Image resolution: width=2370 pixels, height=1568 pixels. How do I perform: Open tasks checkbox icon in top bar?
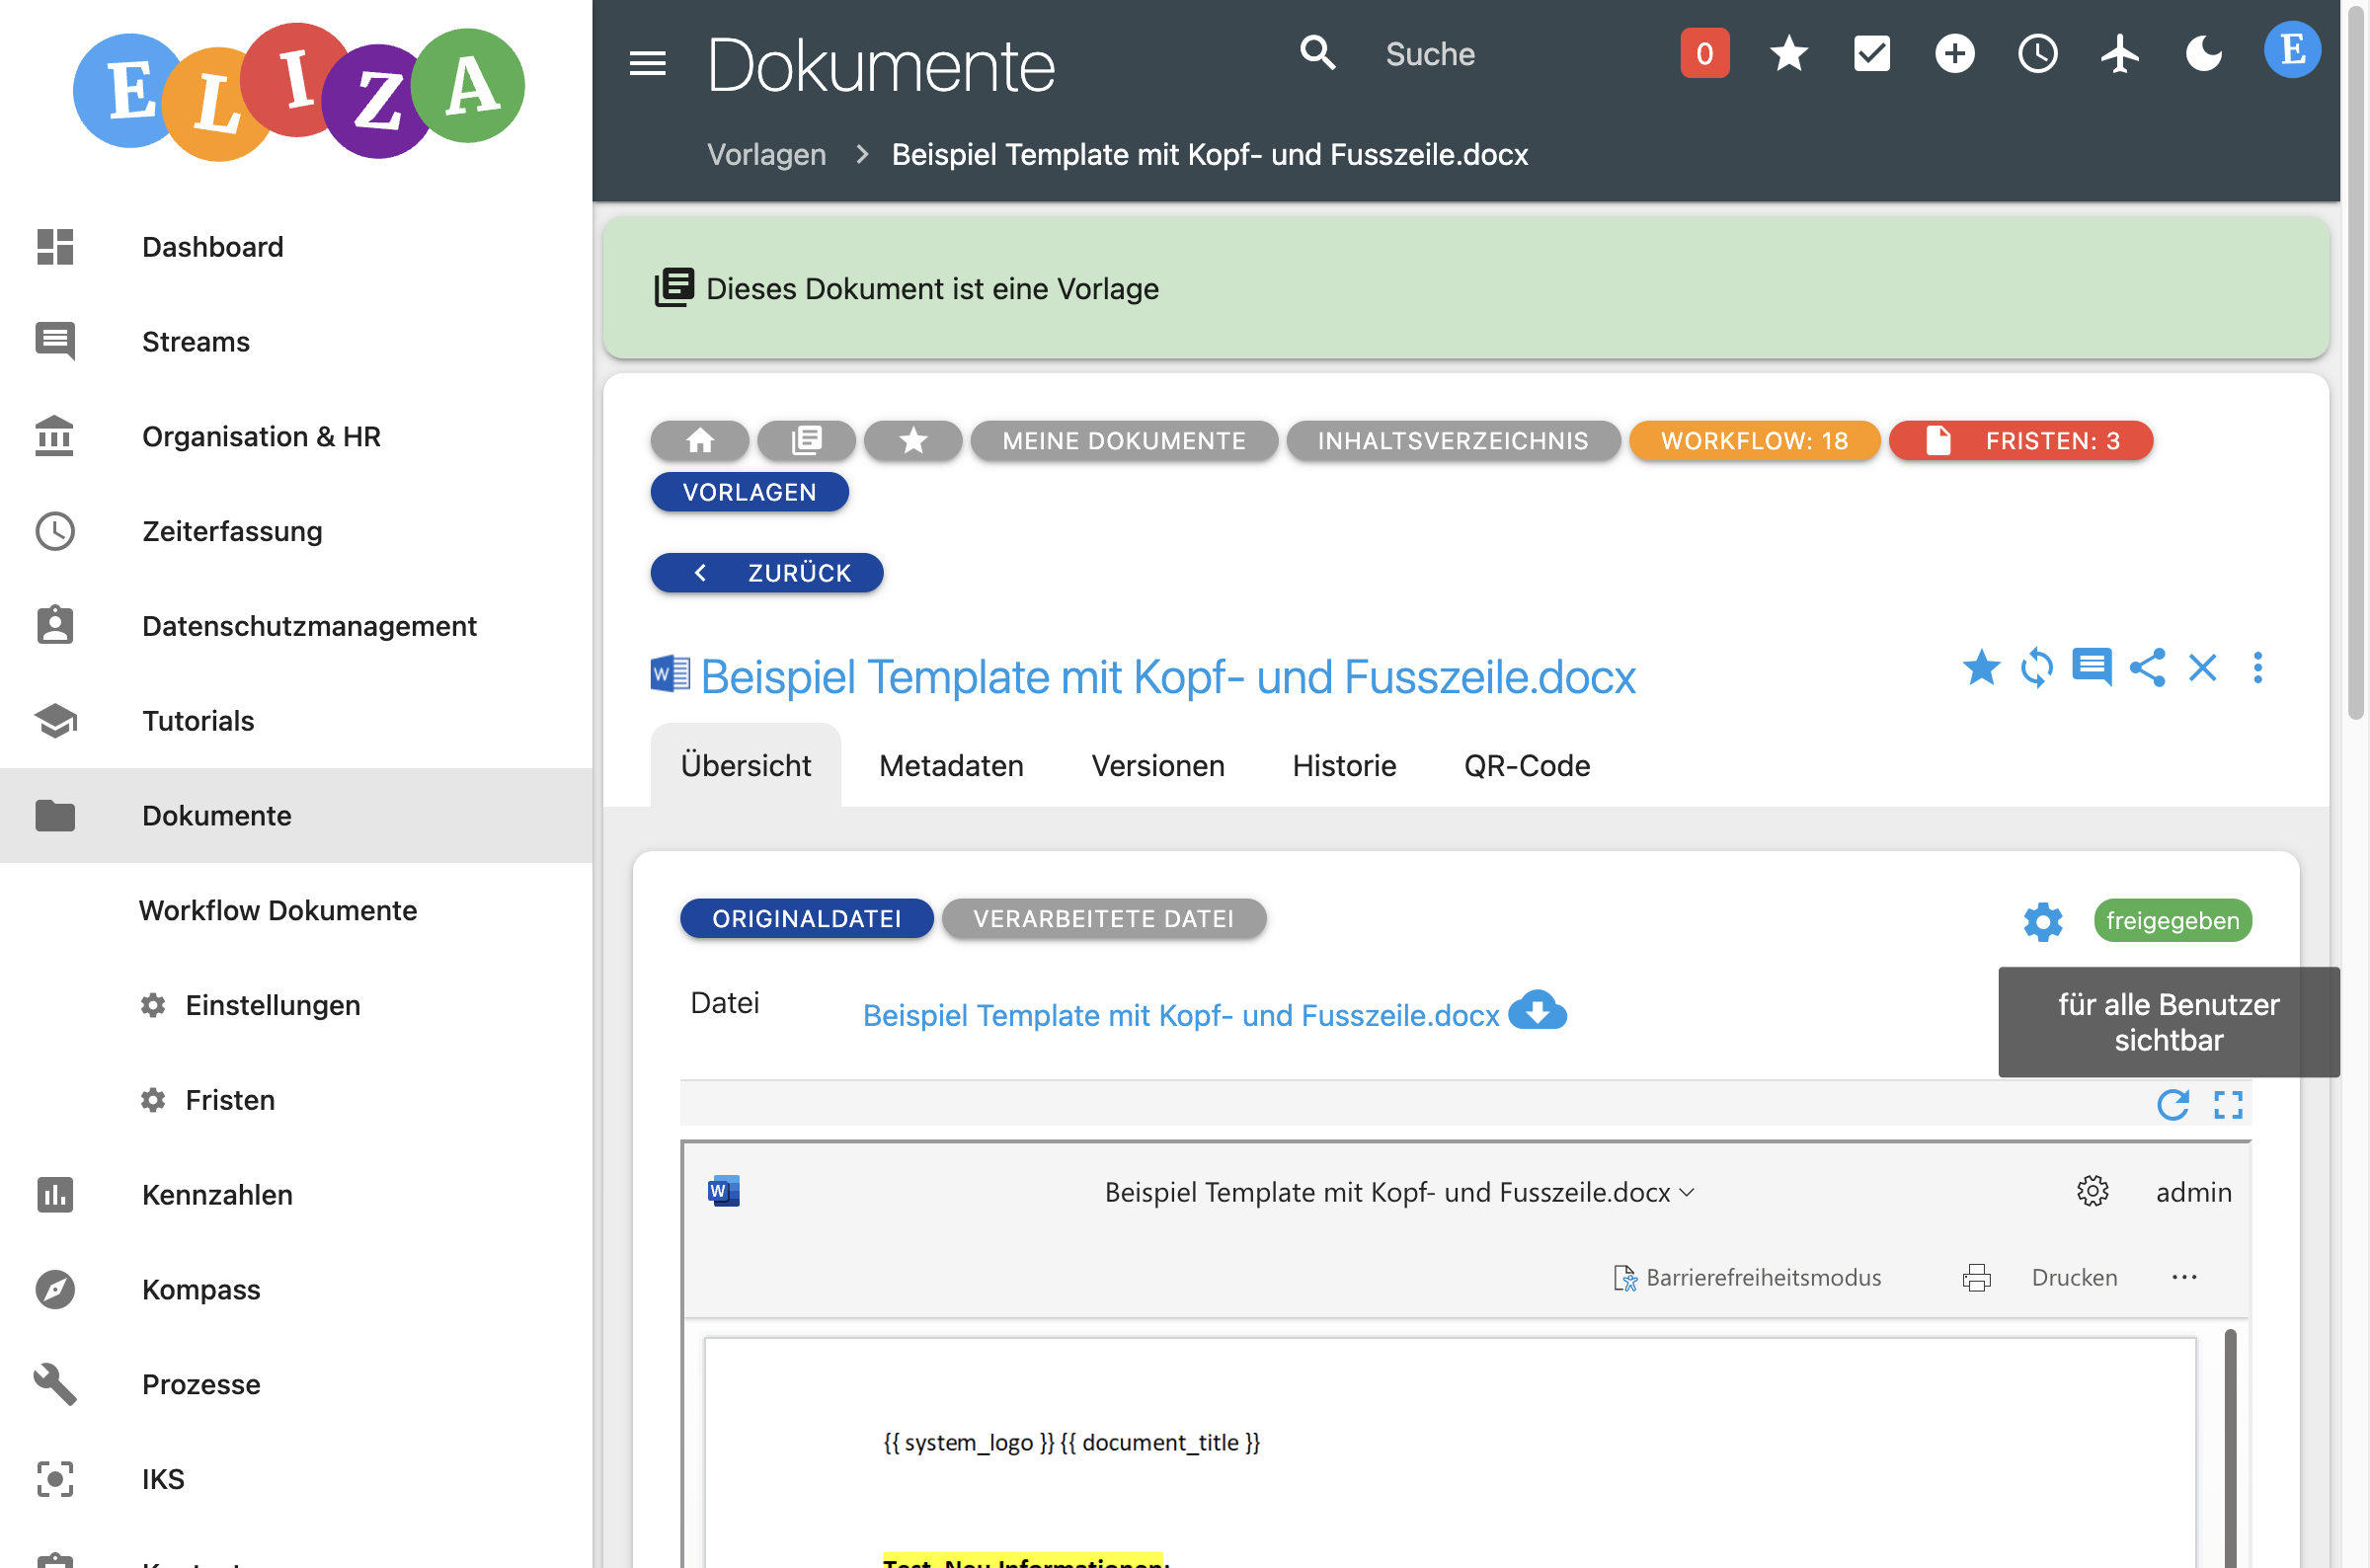click(x=1871, y=53)
